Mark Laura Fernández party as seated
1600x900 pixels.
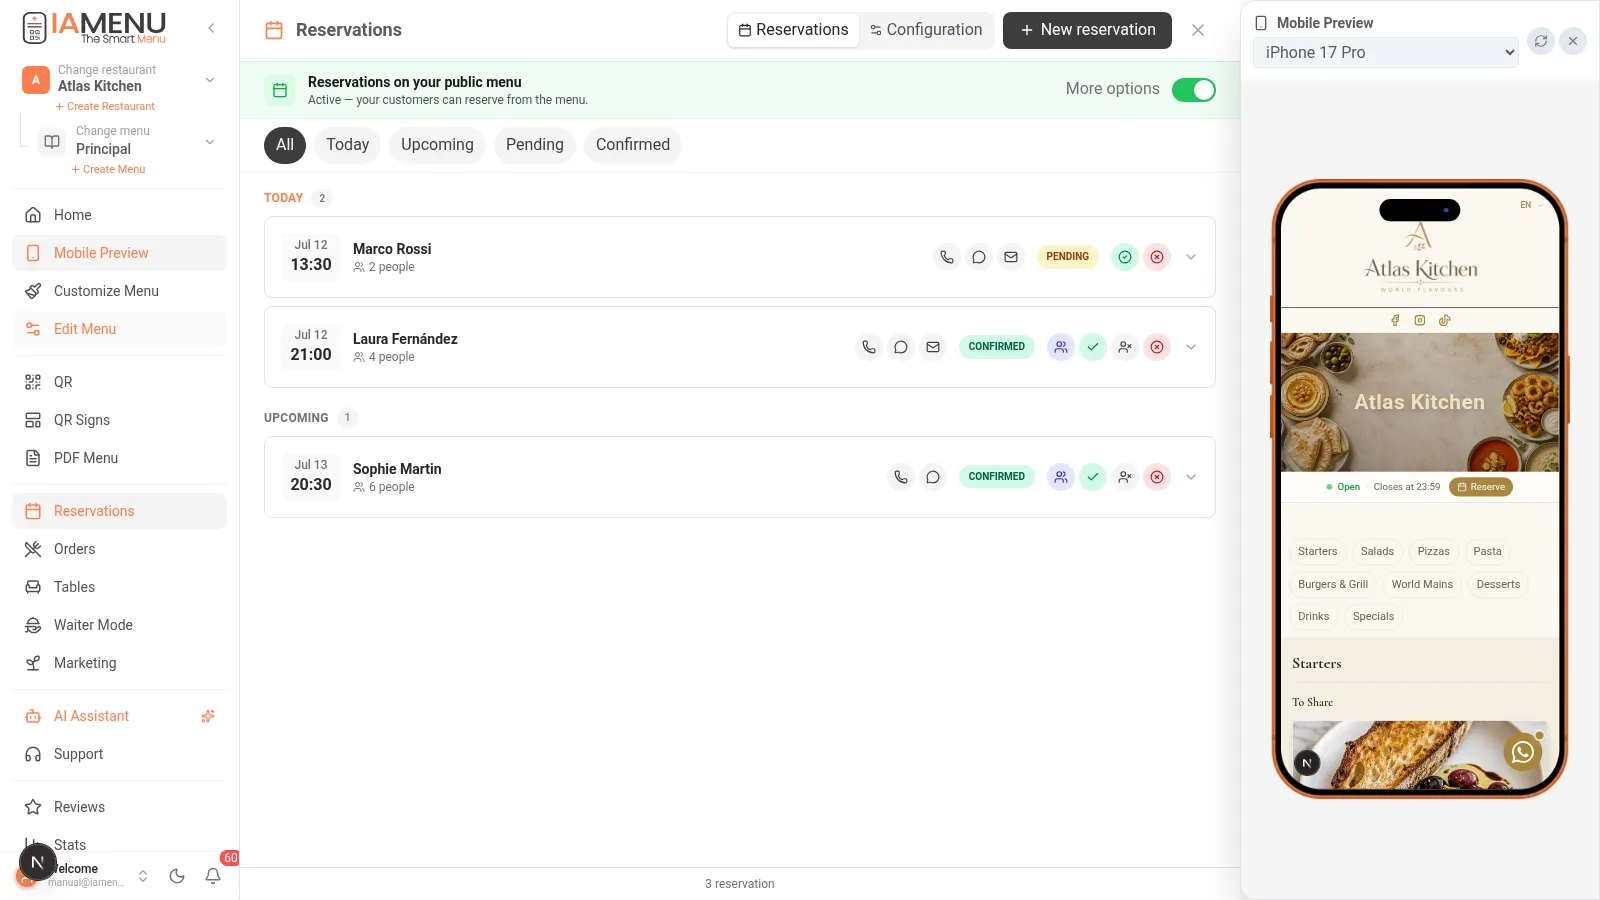1061,347
